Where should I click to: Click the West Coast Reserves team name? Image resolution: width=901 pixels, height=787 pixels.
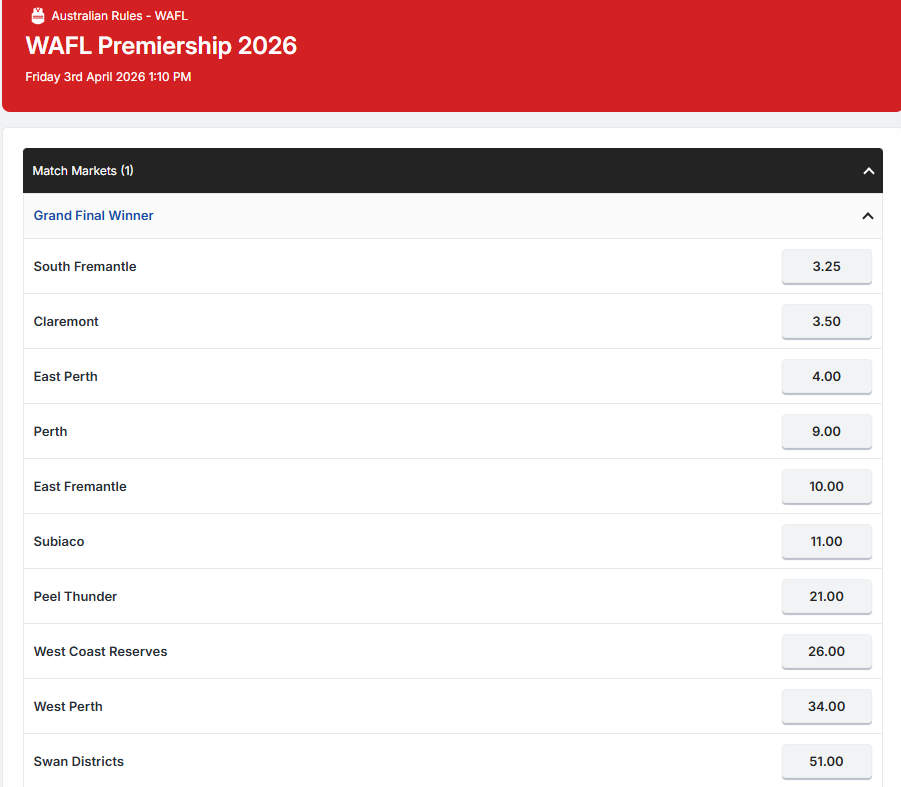pyautogui.click(x=100, y=652)
